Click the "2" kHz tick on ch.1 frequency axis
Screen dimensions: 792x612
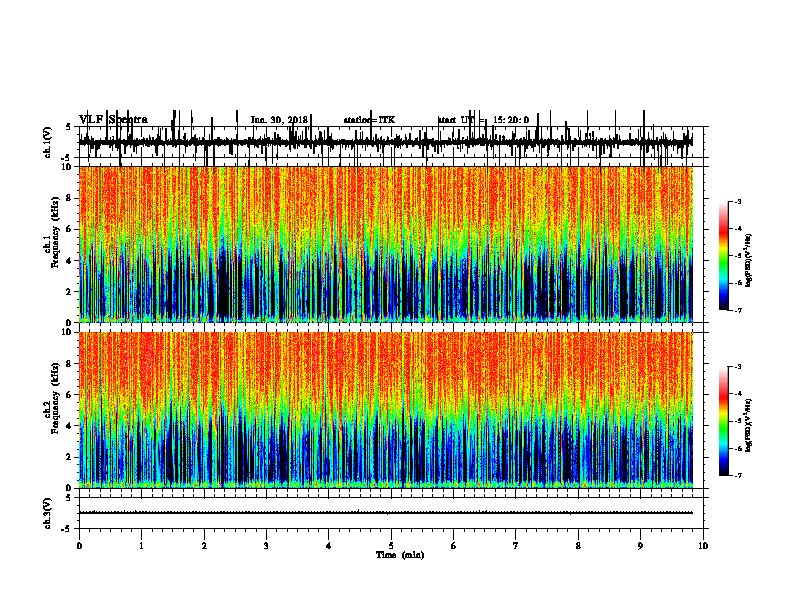coord(69,292)
